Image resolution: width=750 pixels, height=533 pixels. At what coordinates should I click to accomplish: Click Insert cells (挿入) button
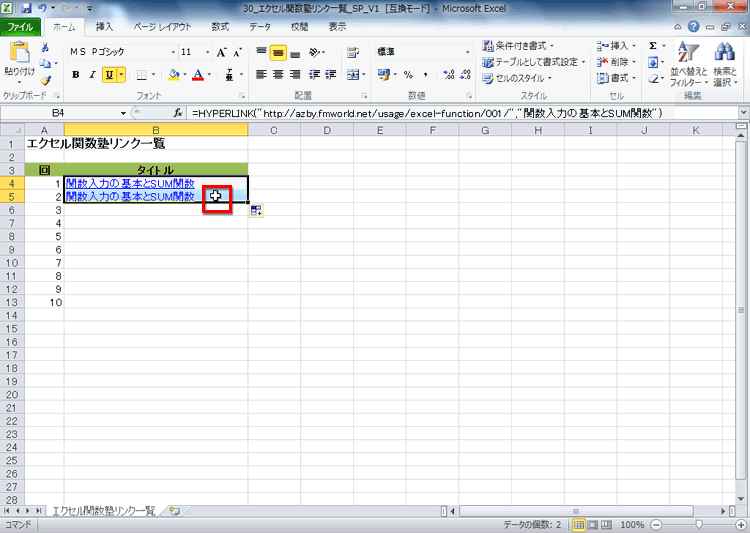tap(617, 46)
